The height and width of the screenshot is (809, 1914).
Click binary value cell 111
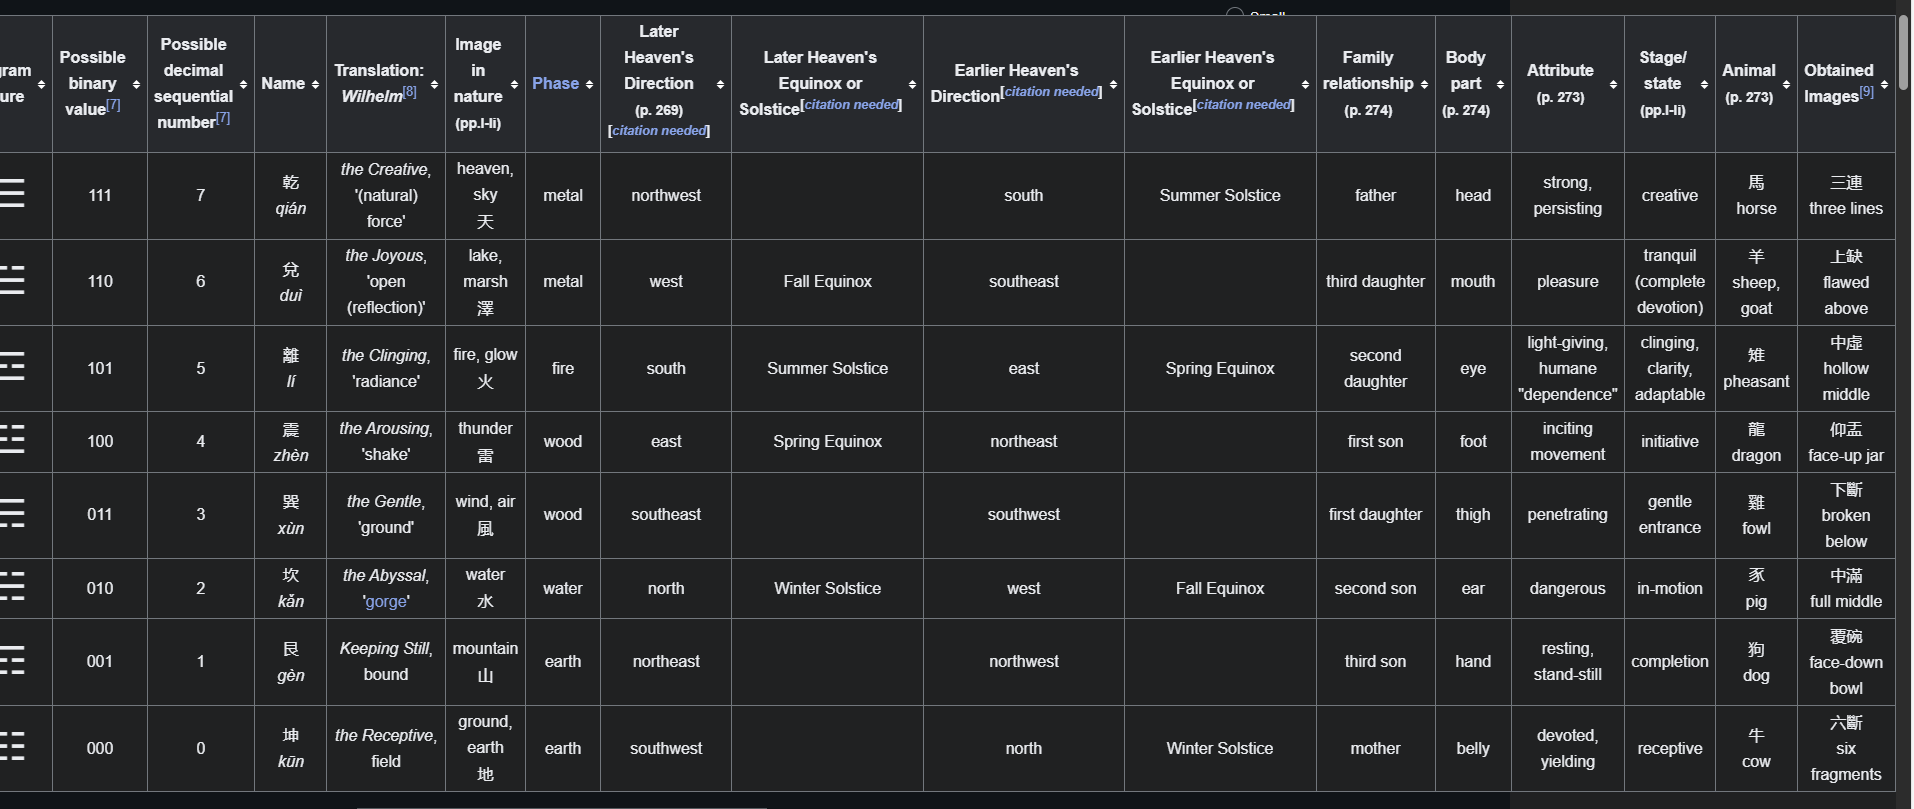click(100, 195)
